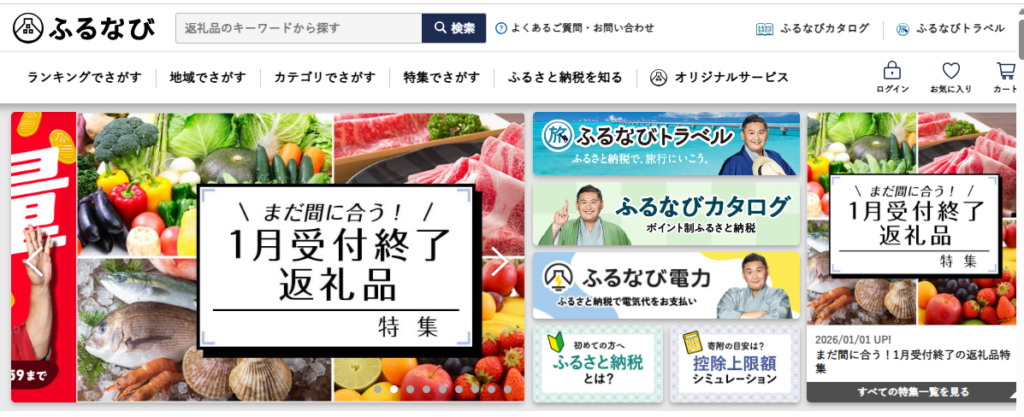Open 控除上限額シミュレーション banner

point(735,363)
